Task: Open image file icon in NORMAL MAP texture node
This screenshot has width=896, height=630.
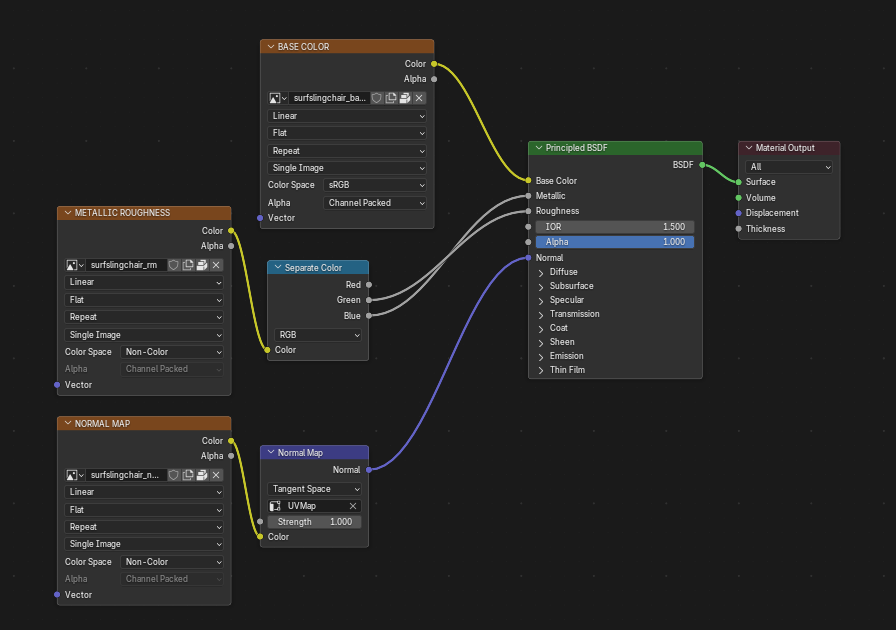Action: pos(202,475)
